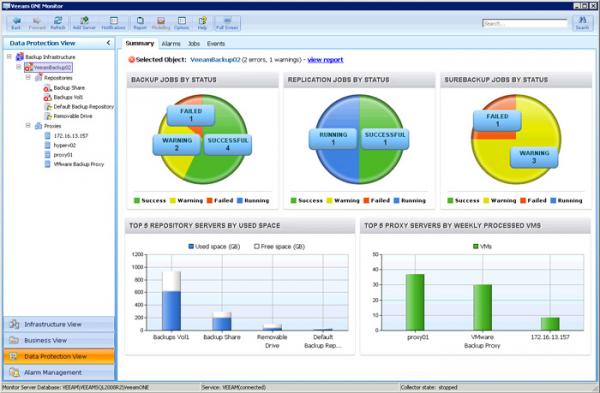Click the VMware Backup Proxy bar
600x393 pixels.
click(x=483, y=307)
